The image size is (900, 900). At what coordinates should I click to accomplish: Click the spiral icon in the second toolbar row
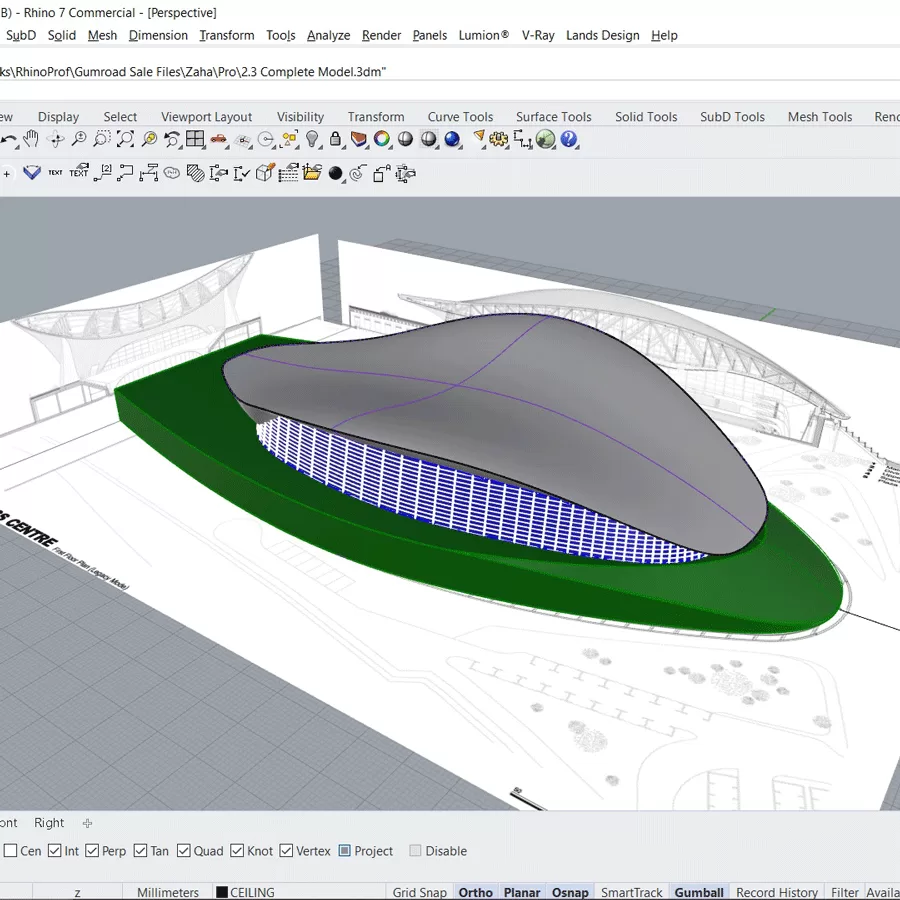point(358,173)
